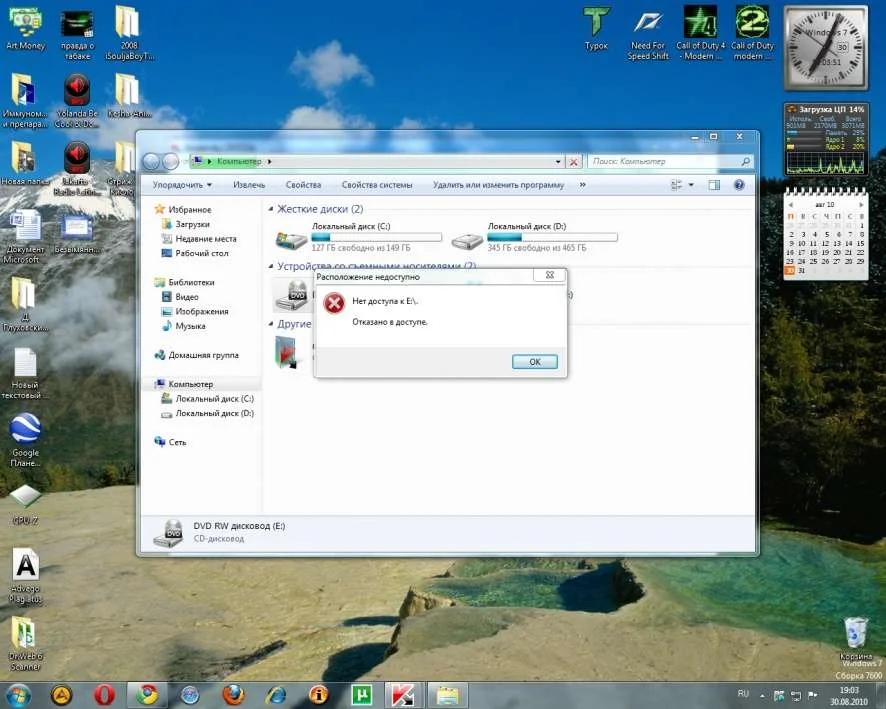
Task: Expand the toolbar overflow chevron
Action: (x=582, y=185)
